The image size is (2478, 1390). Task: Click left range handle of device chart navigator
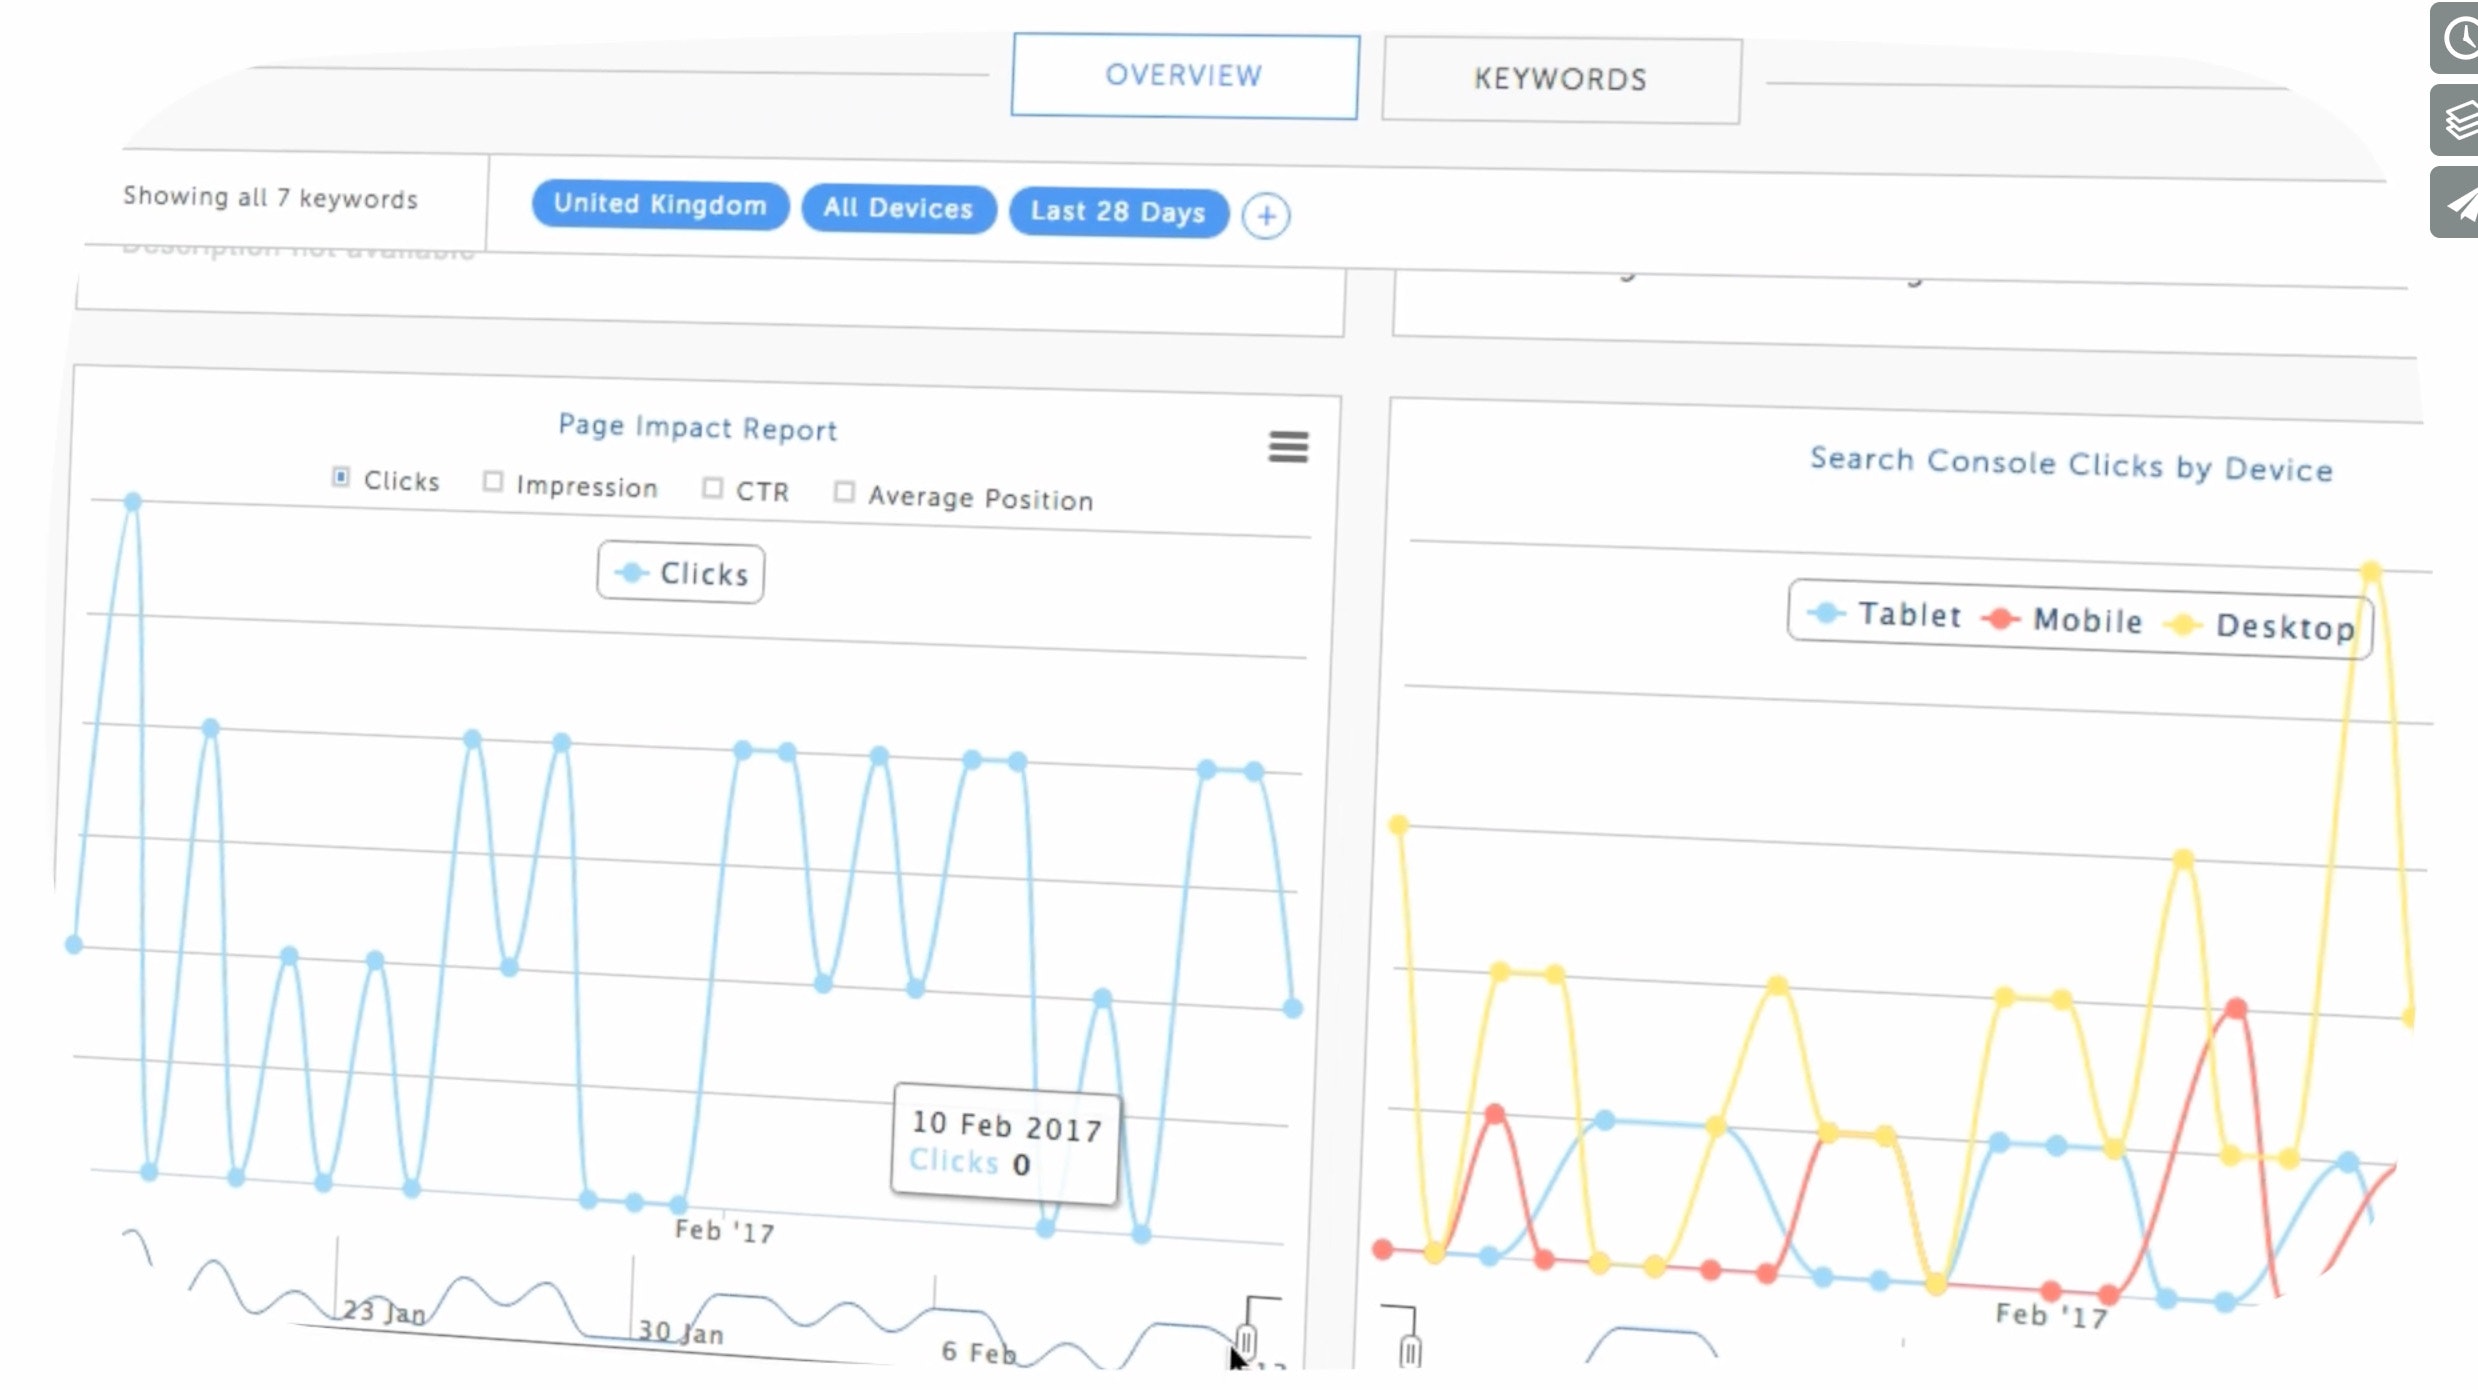pos(1410,1352)
